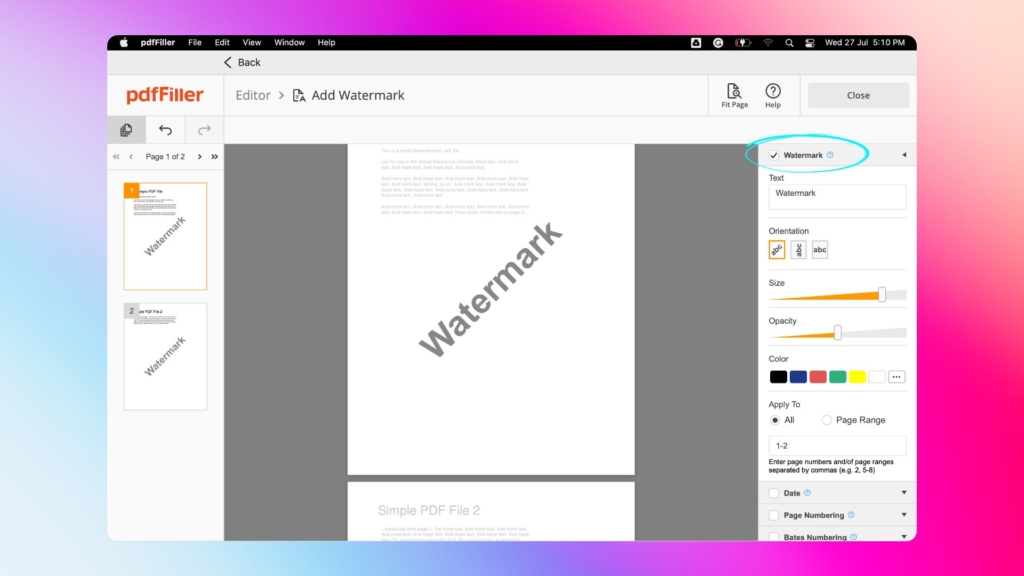Click the Editor breadcrumb link
The image size is (1024, 576).
point(253,95)
